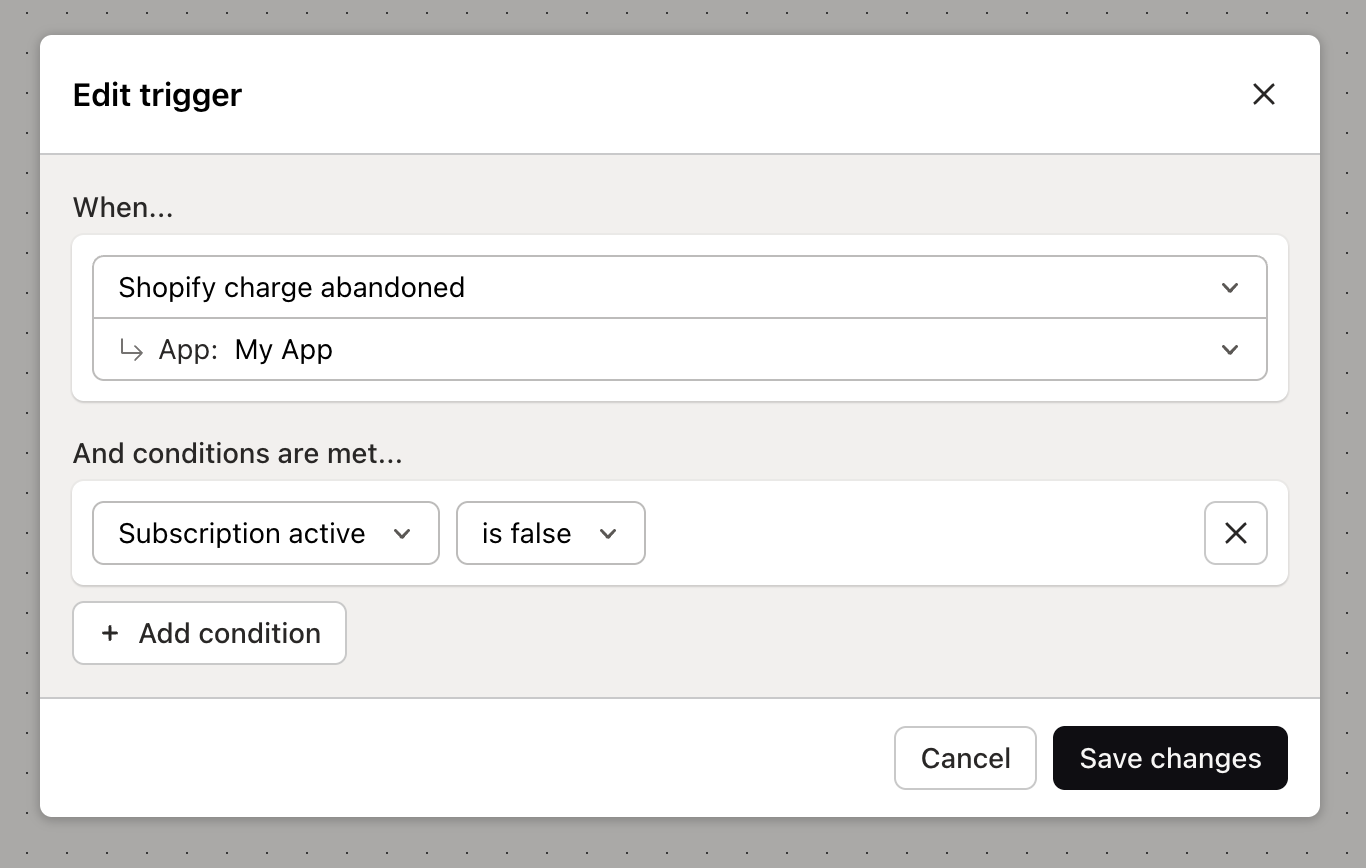
Task: Click the chevron on the App: My App row
Action: pyautogui.click(x=1229, y=350)
